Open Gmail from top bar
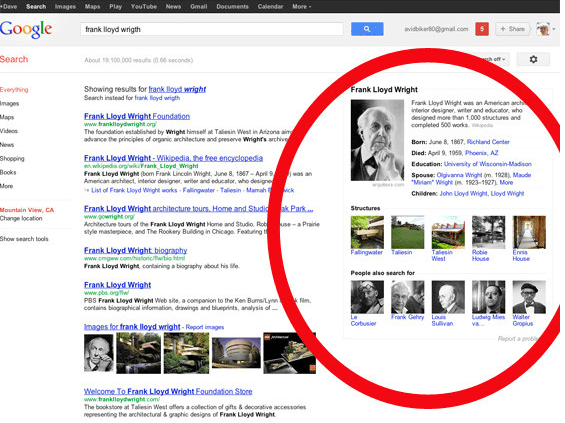565x423 pixels. (x=199, y=6)
